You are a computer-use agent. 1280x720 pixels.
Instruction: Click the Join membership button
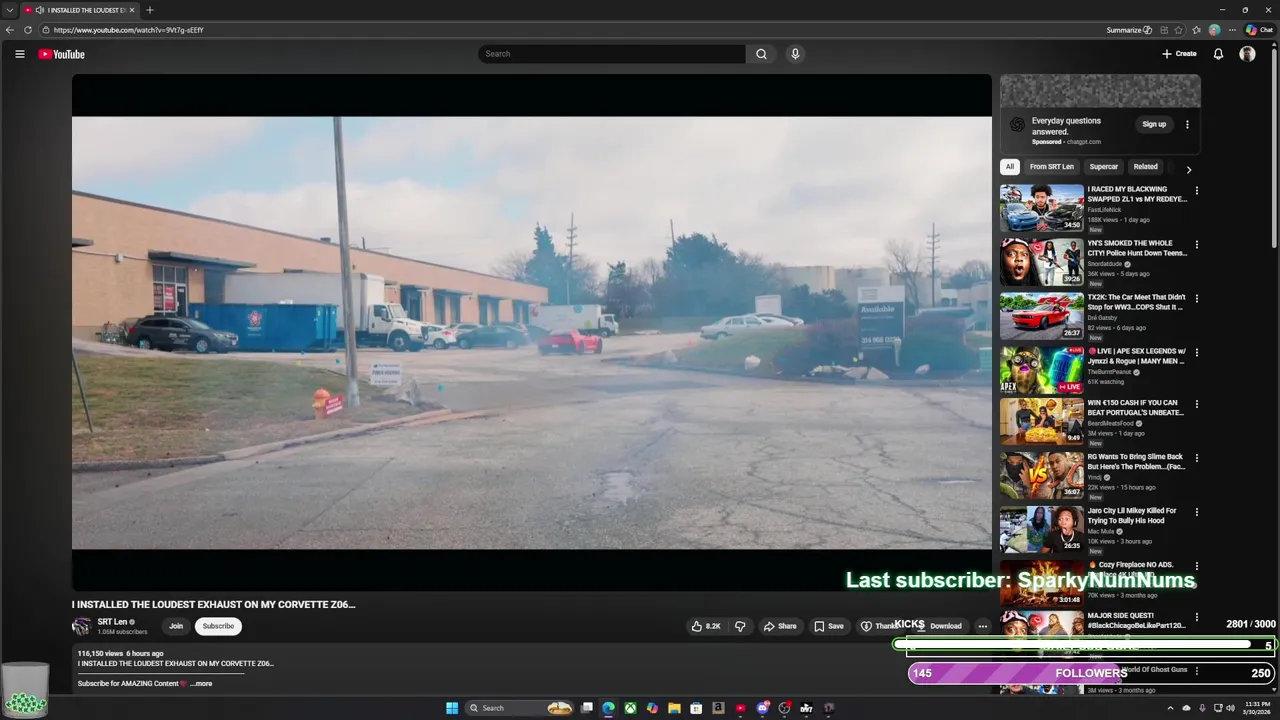click(x=176, y=626)
